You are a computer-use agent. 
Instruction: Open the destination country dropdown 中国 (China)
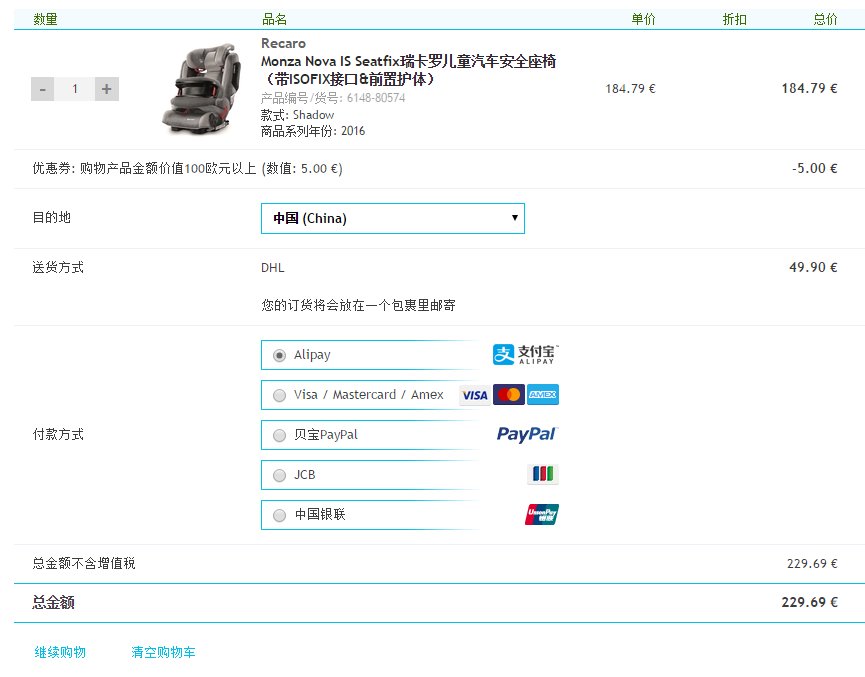393,218
